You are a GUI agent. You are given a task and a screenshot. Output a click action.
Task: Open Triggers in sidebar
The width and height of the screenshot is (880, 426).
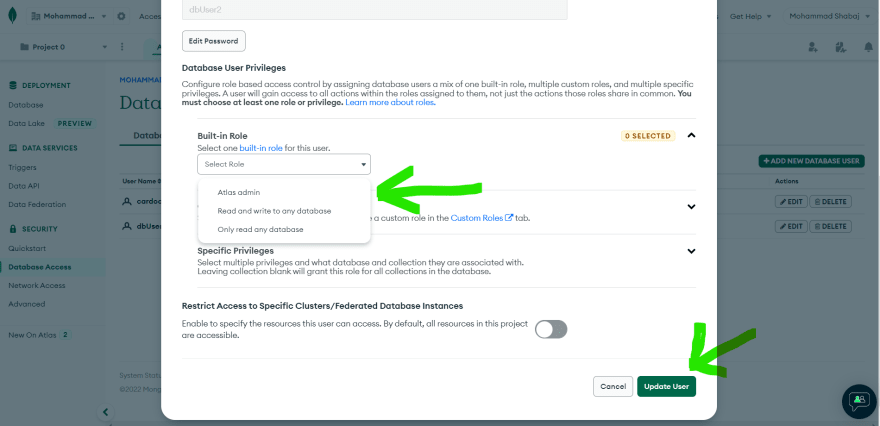pyautogui.click(x=22, y=167)
